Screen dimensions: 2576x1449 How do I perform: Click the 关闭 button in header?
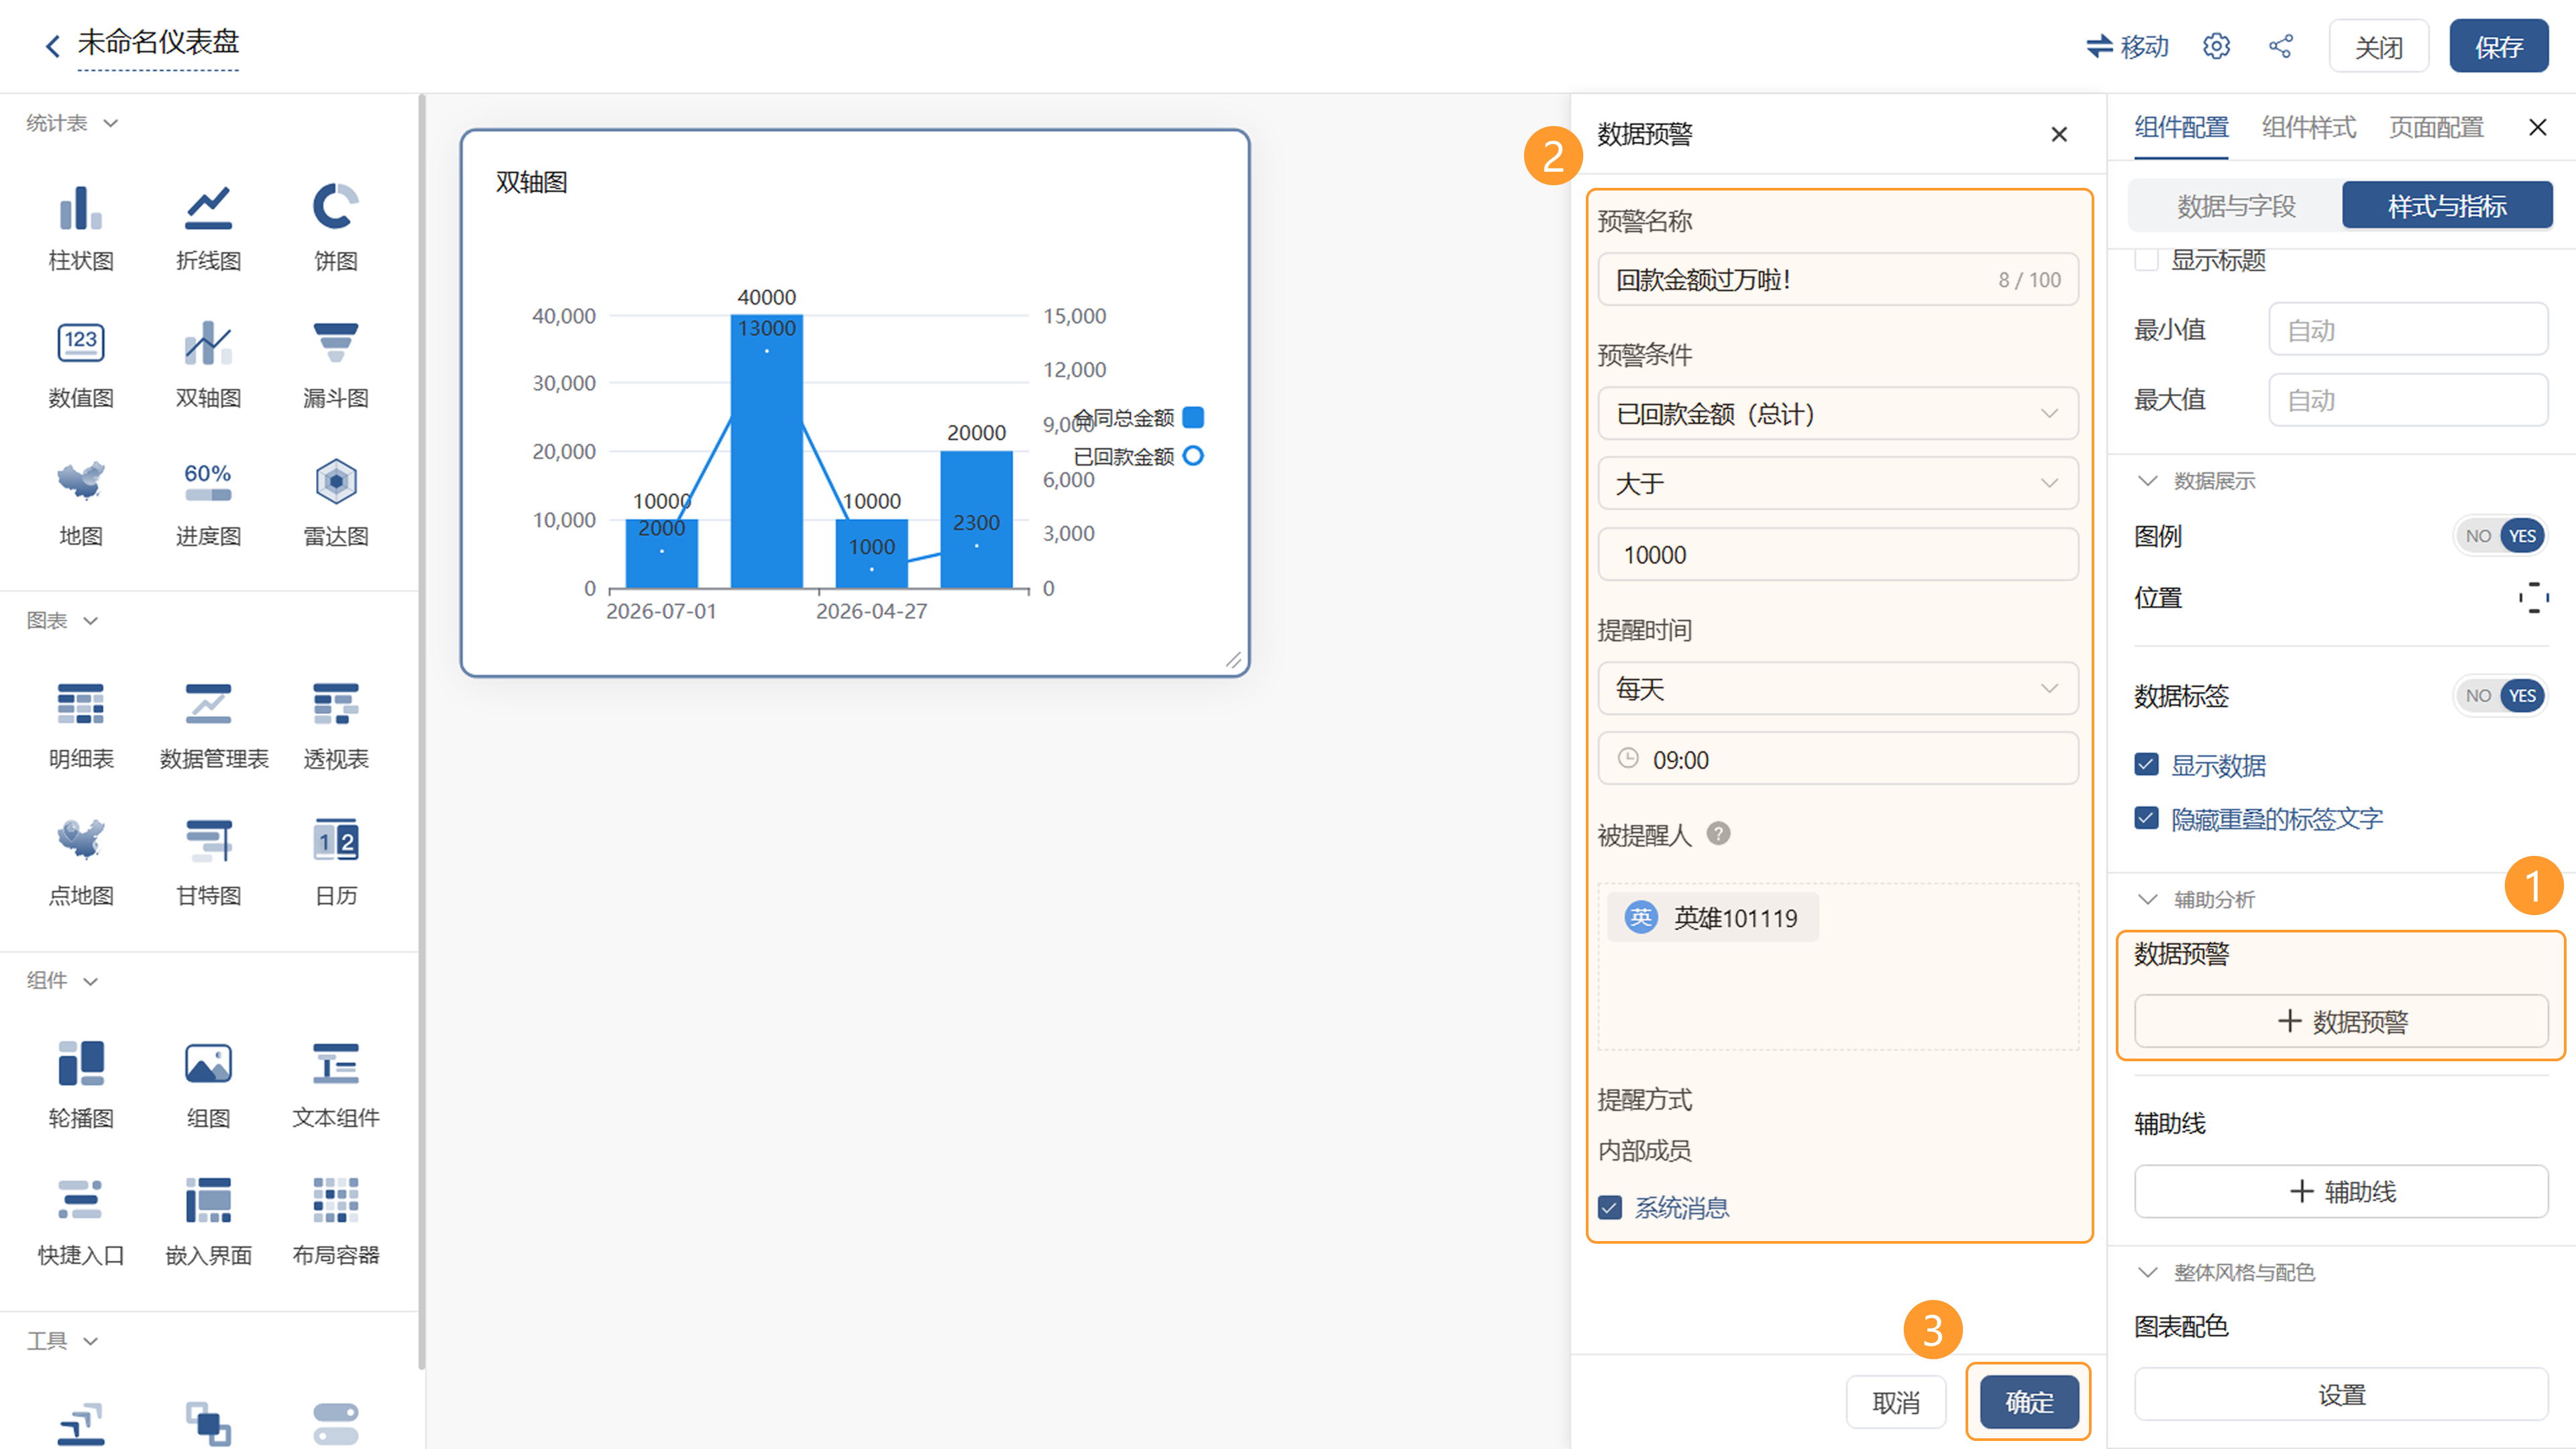pos(2379,47)
